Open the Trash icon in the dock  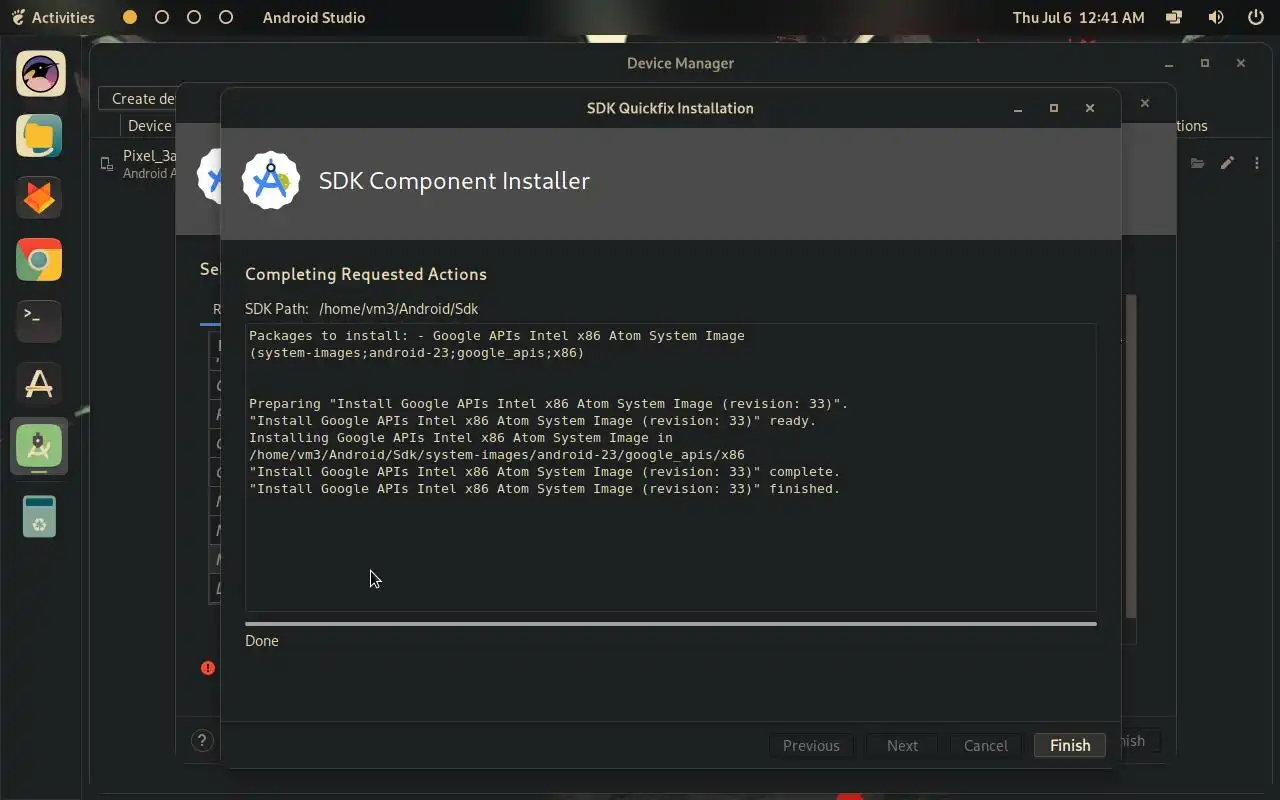[x=40, y=516]
